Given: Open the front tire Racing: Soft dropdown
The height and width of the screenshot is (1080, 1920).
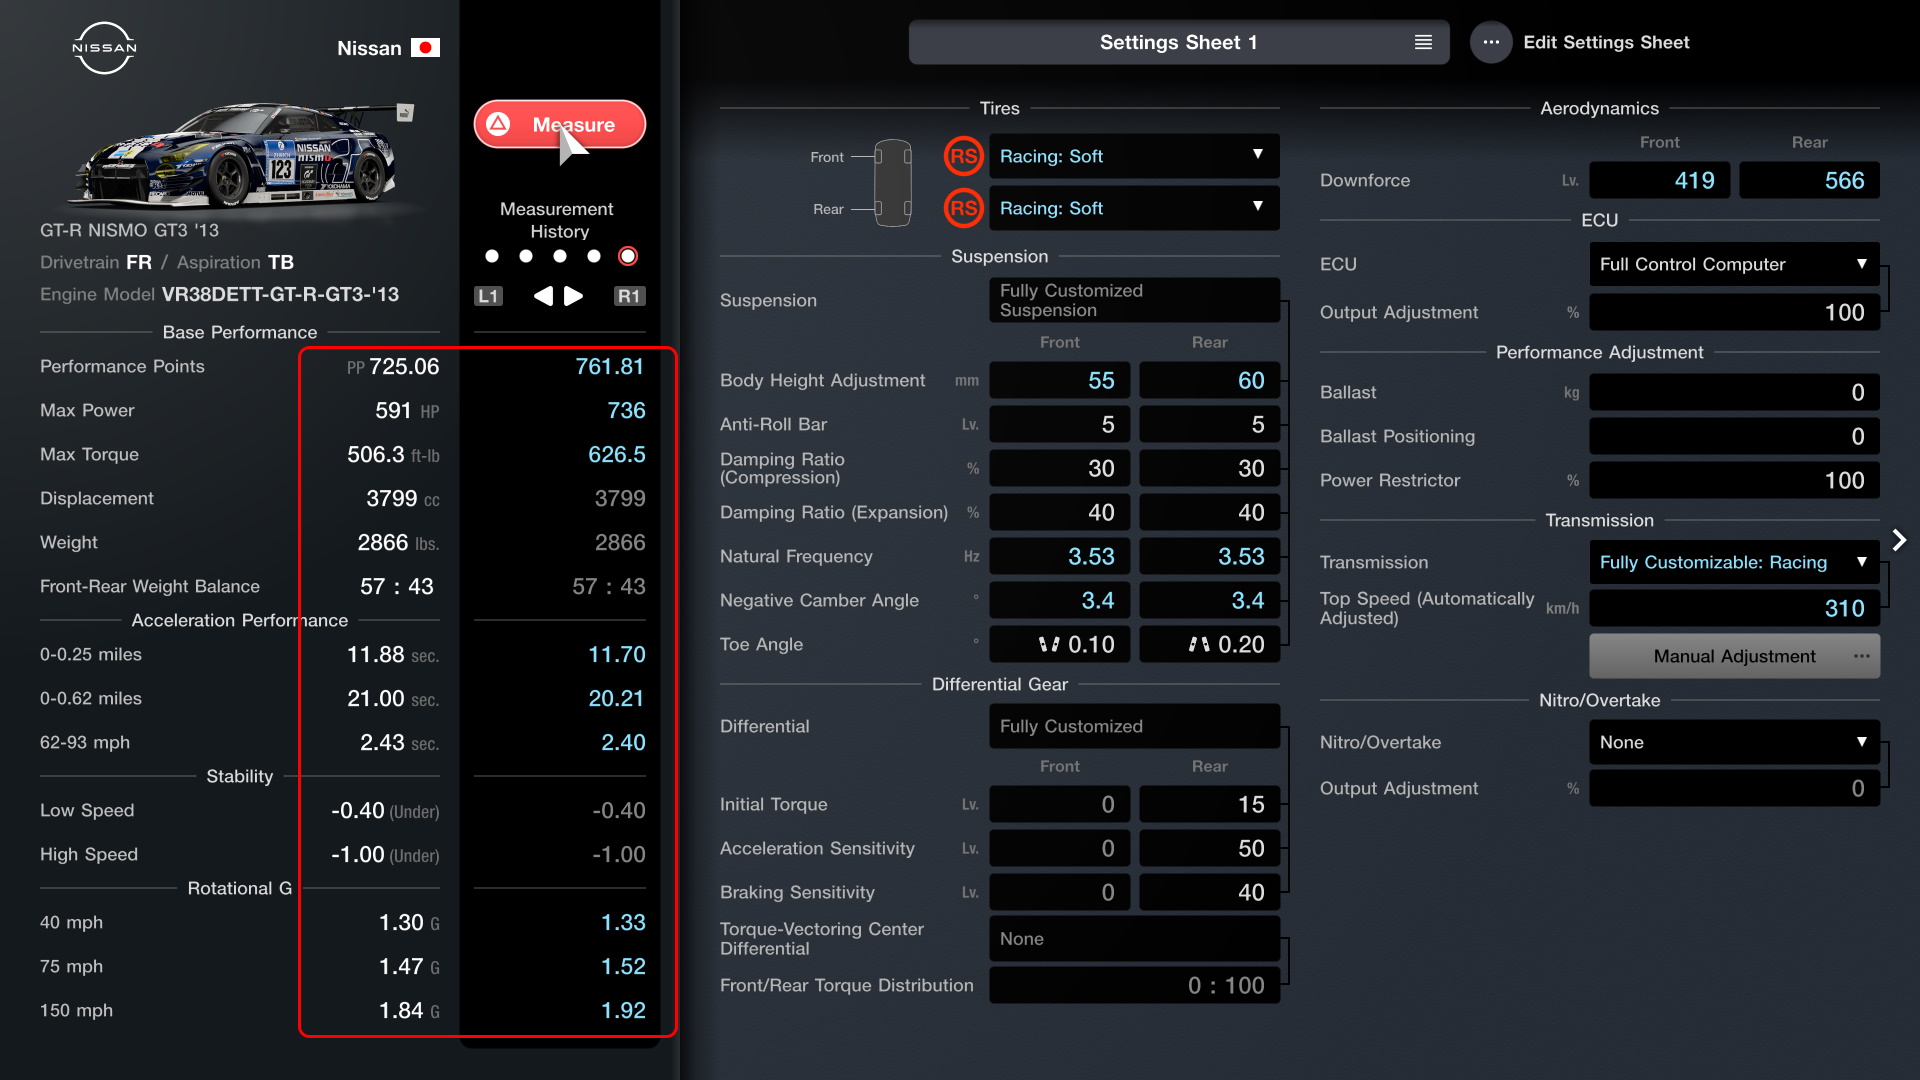Looking at the screenshot, I should (1133, 156).
